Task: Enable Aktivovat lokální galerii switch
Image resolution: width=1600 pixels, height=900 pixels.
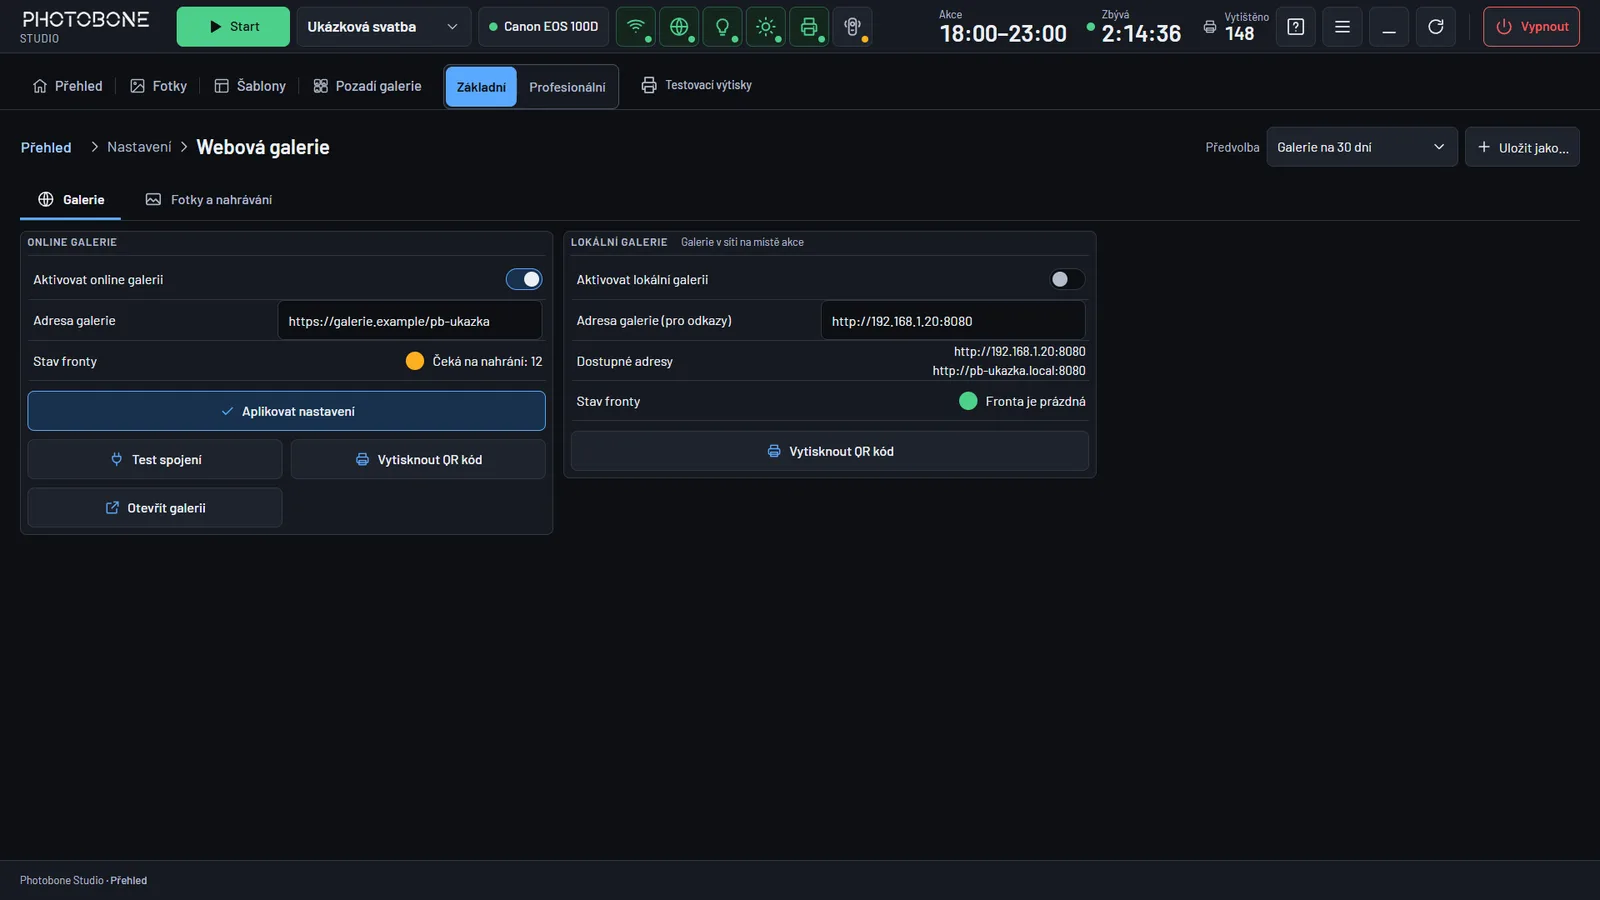Action: pos(1067,279)
